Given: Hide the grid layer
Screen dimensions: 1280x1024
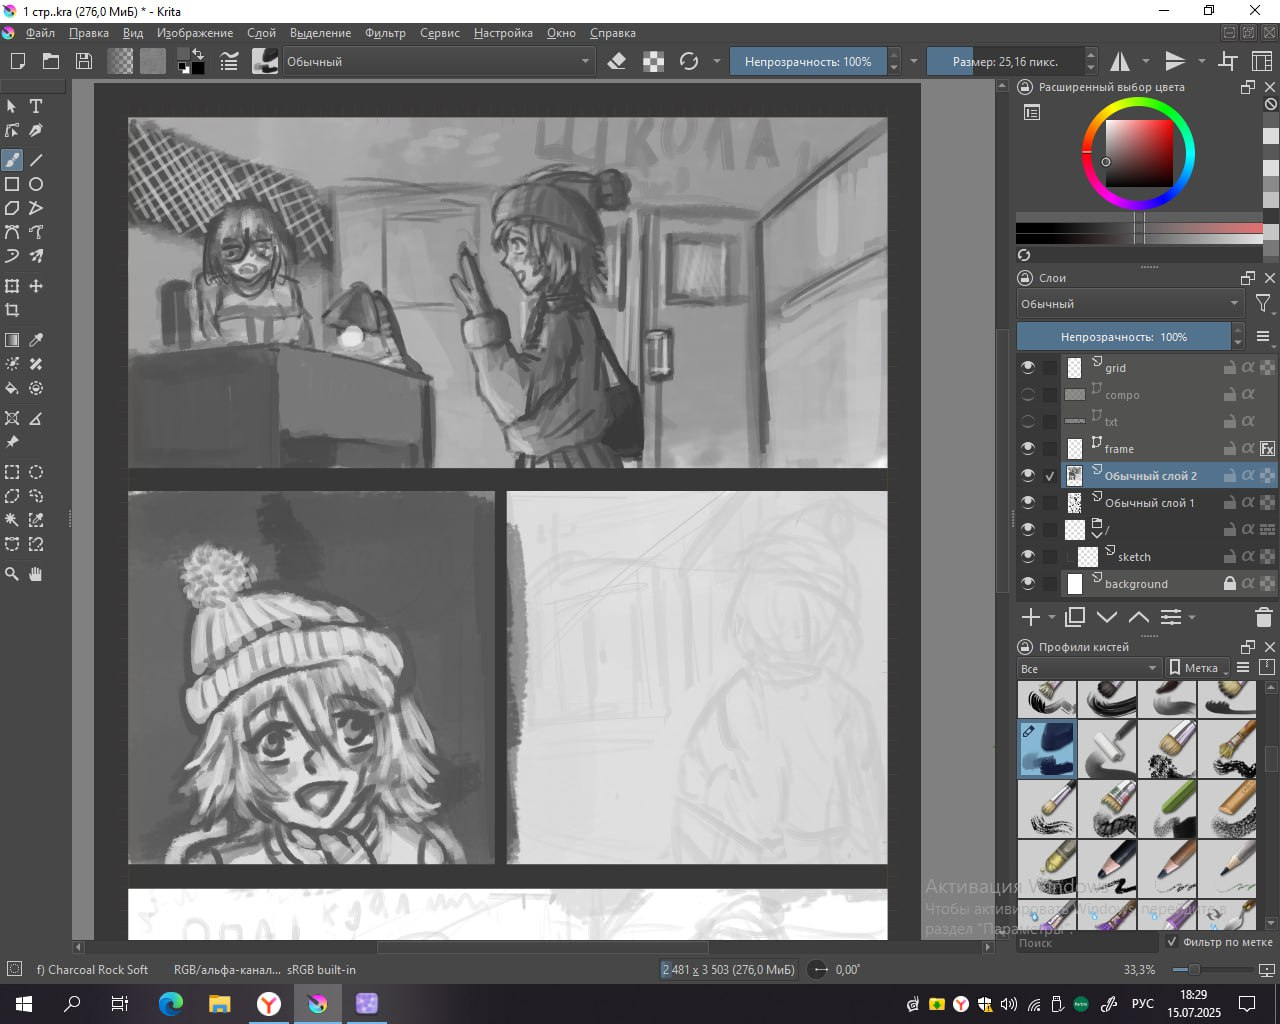Looking at the screenshot, I should [1028, 367].
